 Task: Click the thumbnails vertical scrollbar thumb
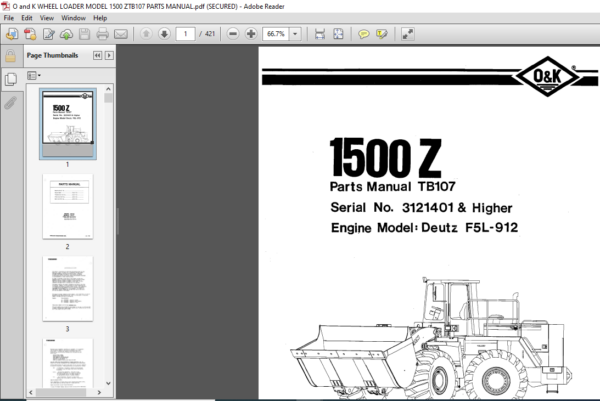point(108,98)
